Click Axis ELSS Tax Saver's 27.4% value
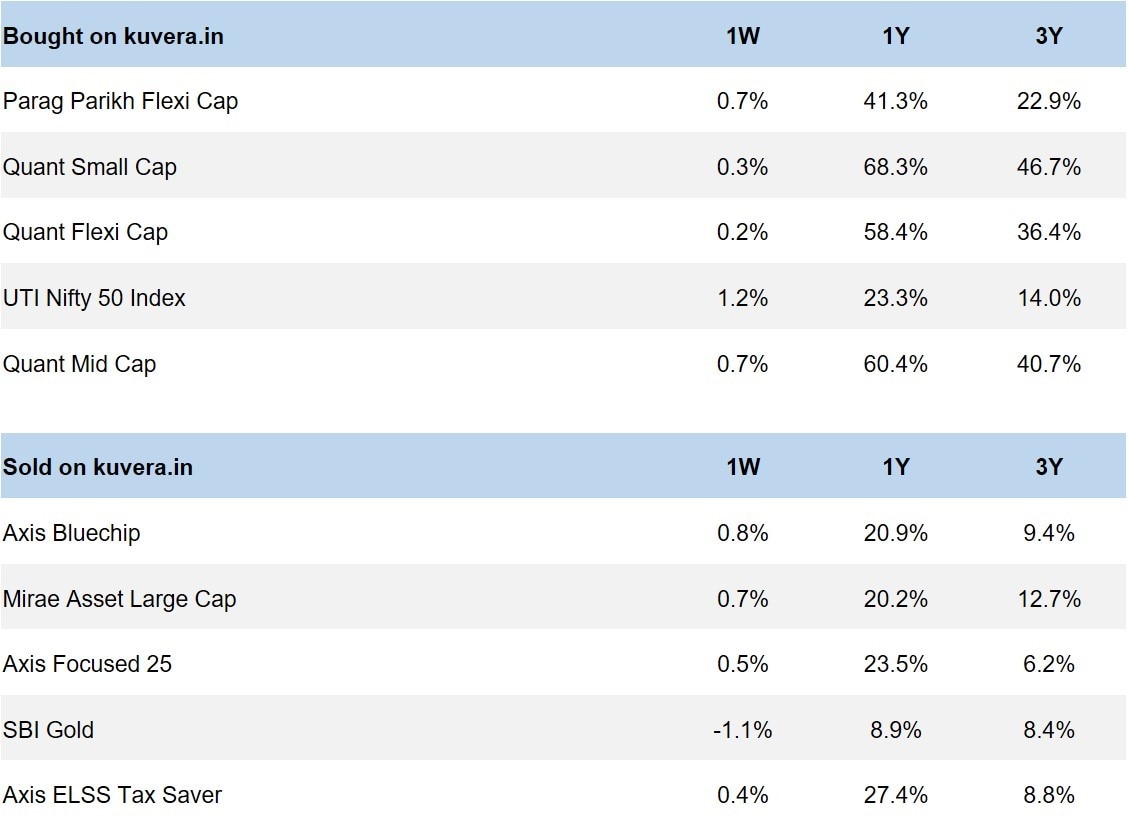This screenshot has height=828, width=1128. click(x=895, y=795)
